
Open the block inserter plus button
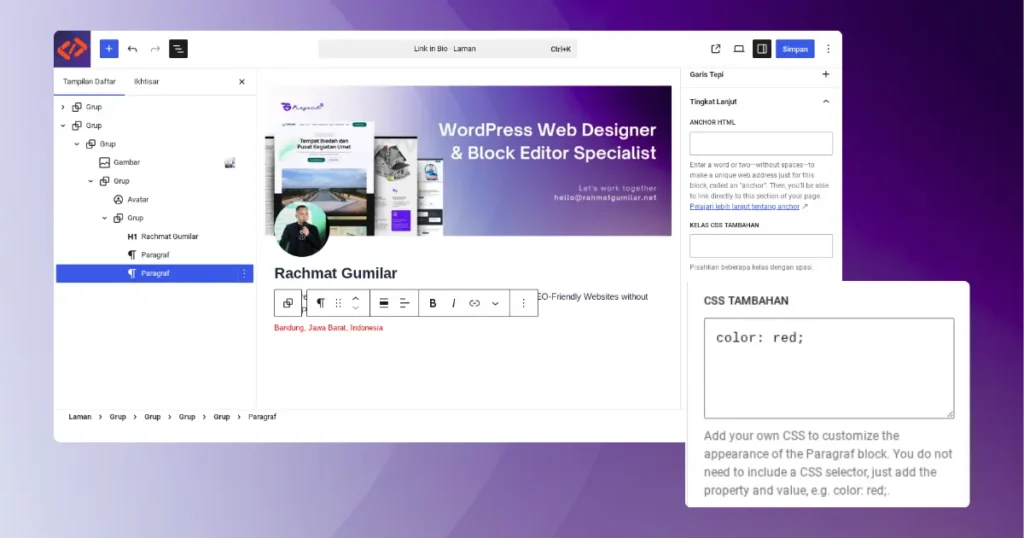pos(109,49)
